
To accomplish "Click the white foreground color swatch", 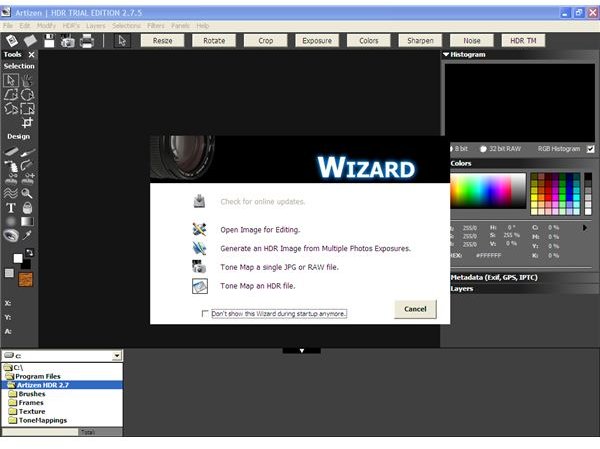I will coord(18,258).
